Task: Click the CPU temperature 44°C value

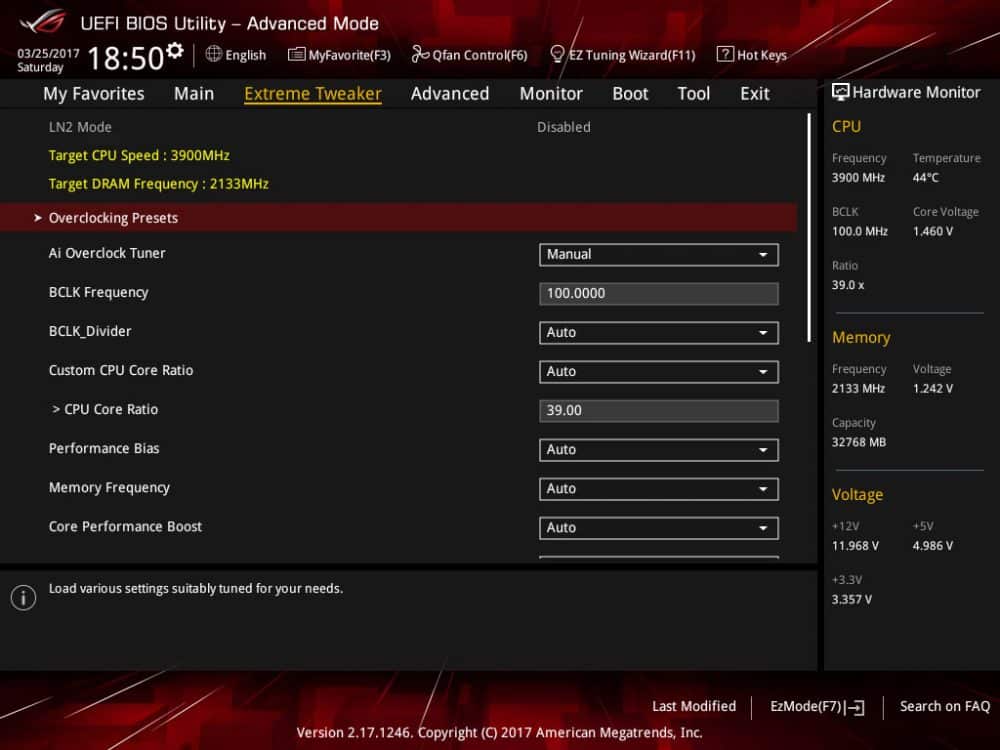Action: pyautogui.click(x=925, y=178)
